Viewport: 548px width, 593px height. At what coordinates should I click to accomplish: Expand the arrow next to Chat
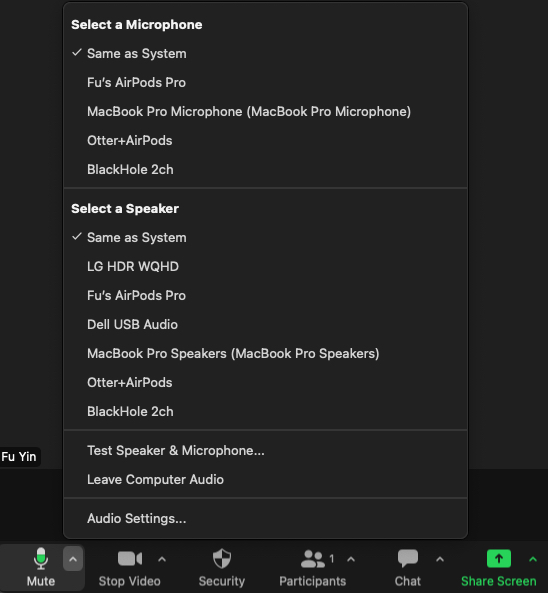coord(440,559)
